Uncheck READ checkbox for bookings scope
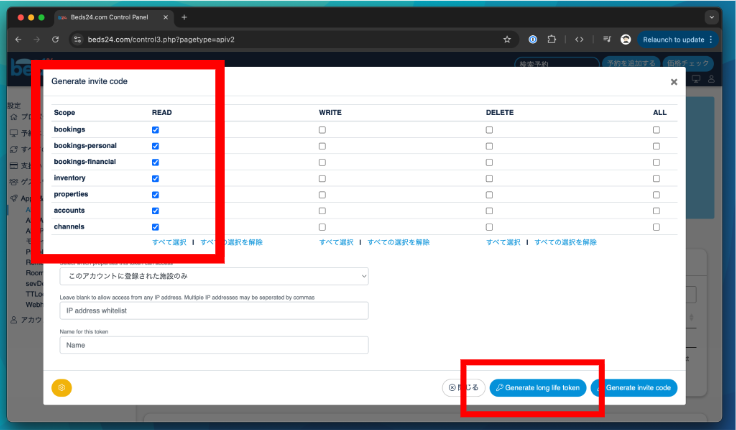 coord(155,130)
